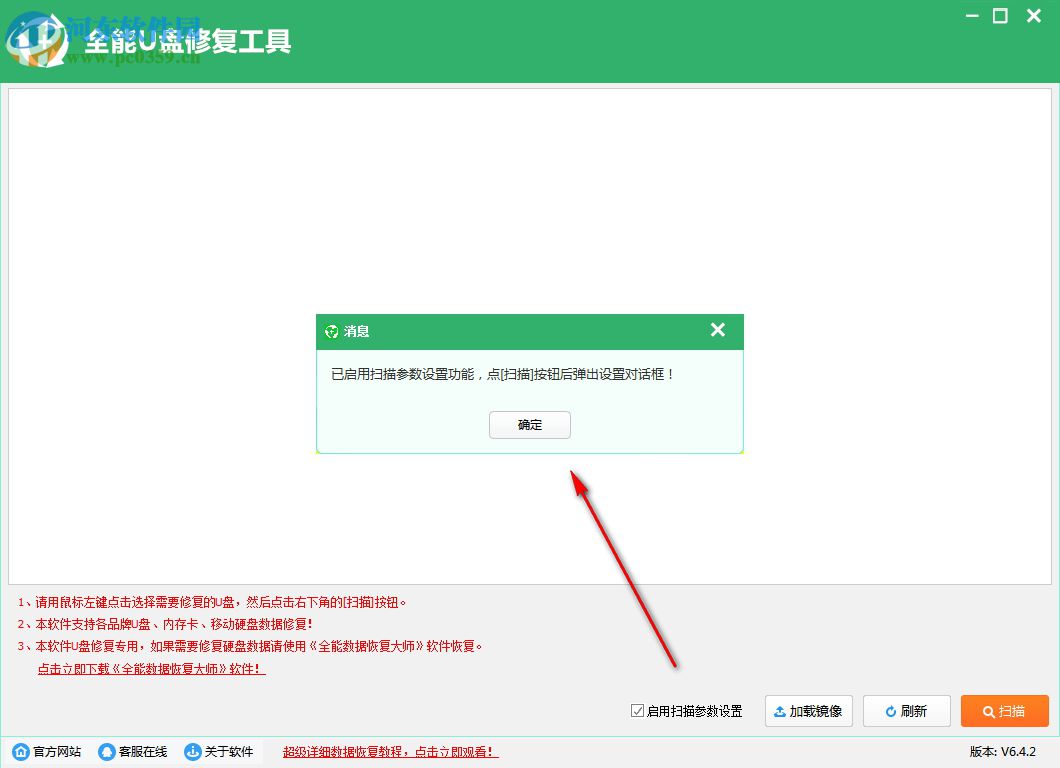Start scanning with the 扫描 button

[x=1004, y=711]
